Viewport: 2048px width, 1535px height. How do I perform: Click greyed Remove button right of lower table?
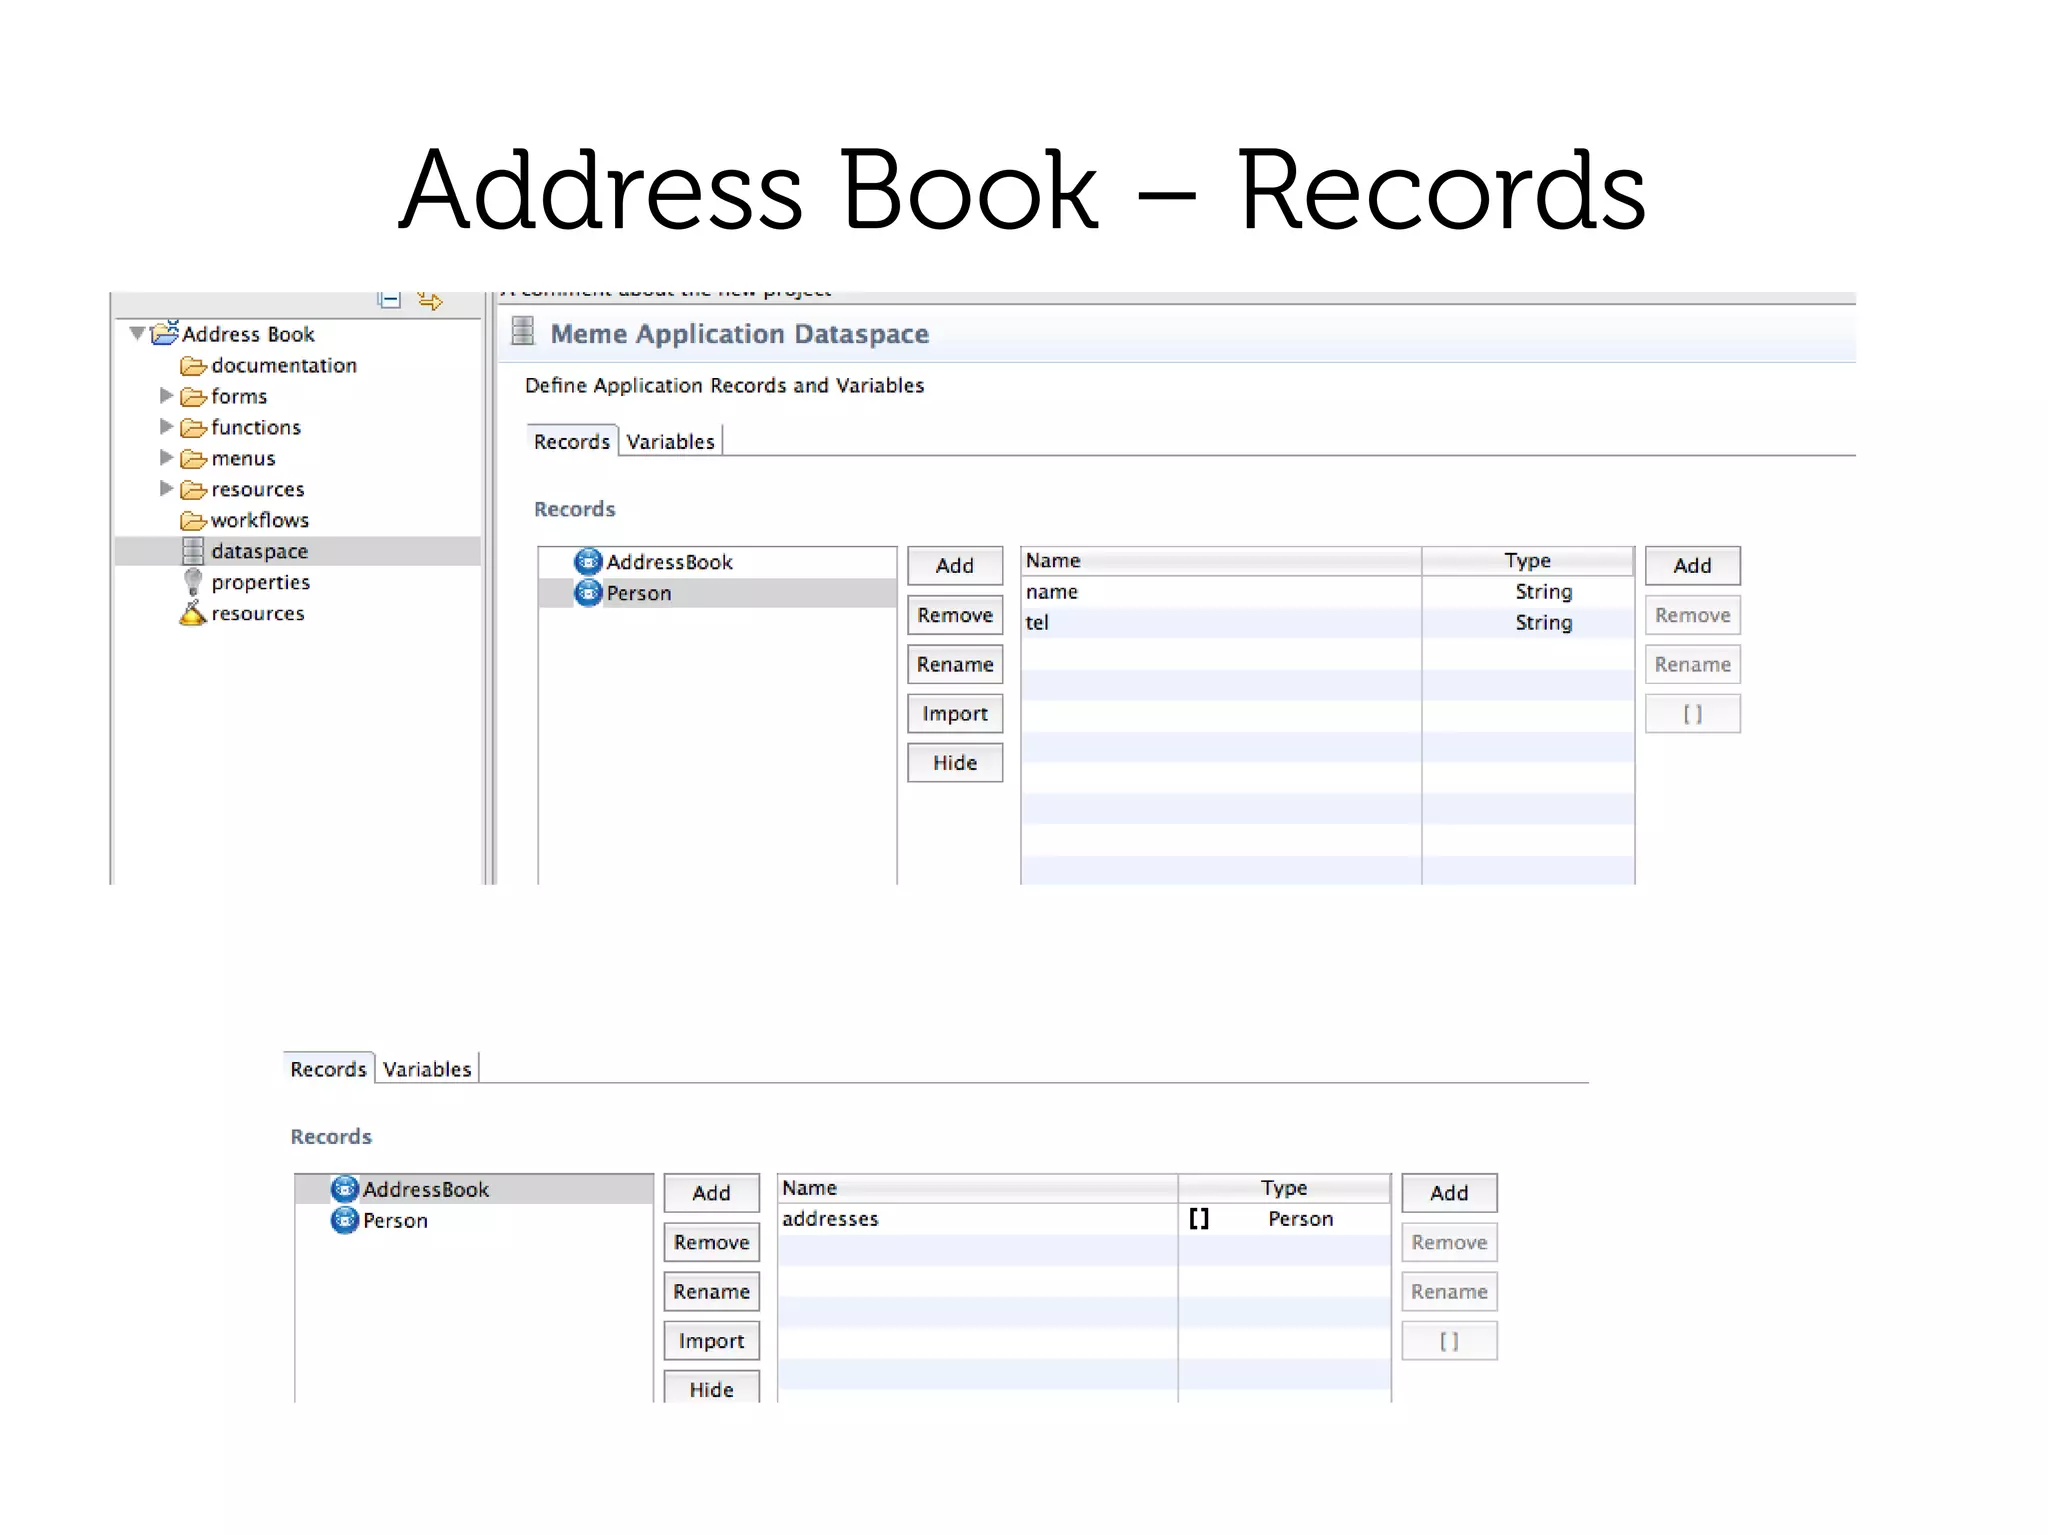(1450, 1242)
